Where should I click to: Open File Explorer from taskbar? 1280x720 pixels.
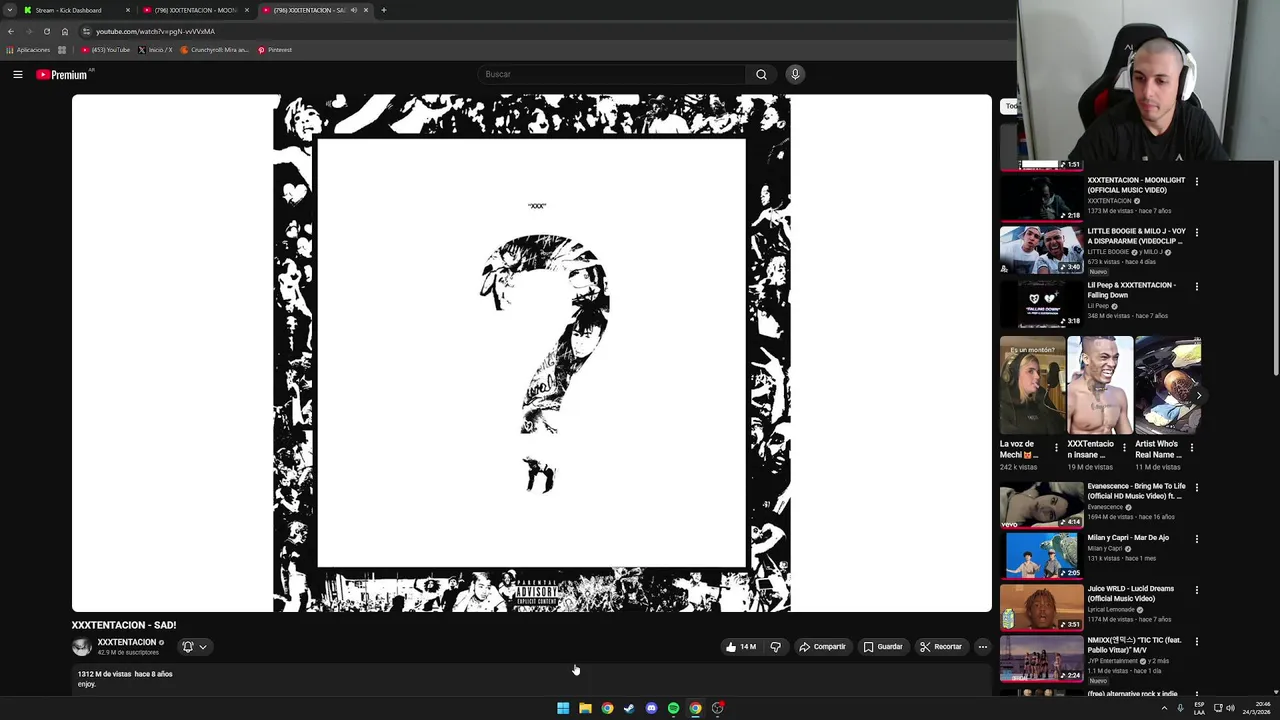coord(585,708)
